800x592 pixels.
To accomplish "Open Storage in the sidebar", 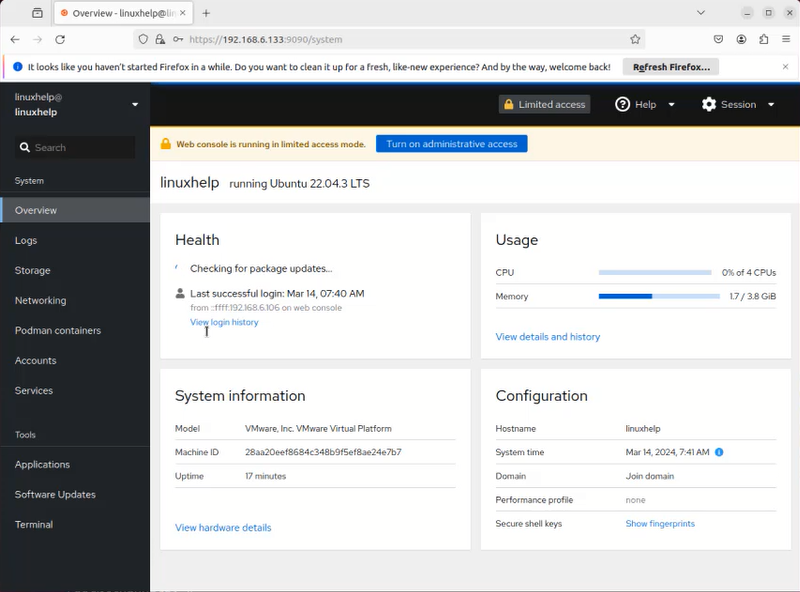I will pyautogui.click(x=75, y=270).
